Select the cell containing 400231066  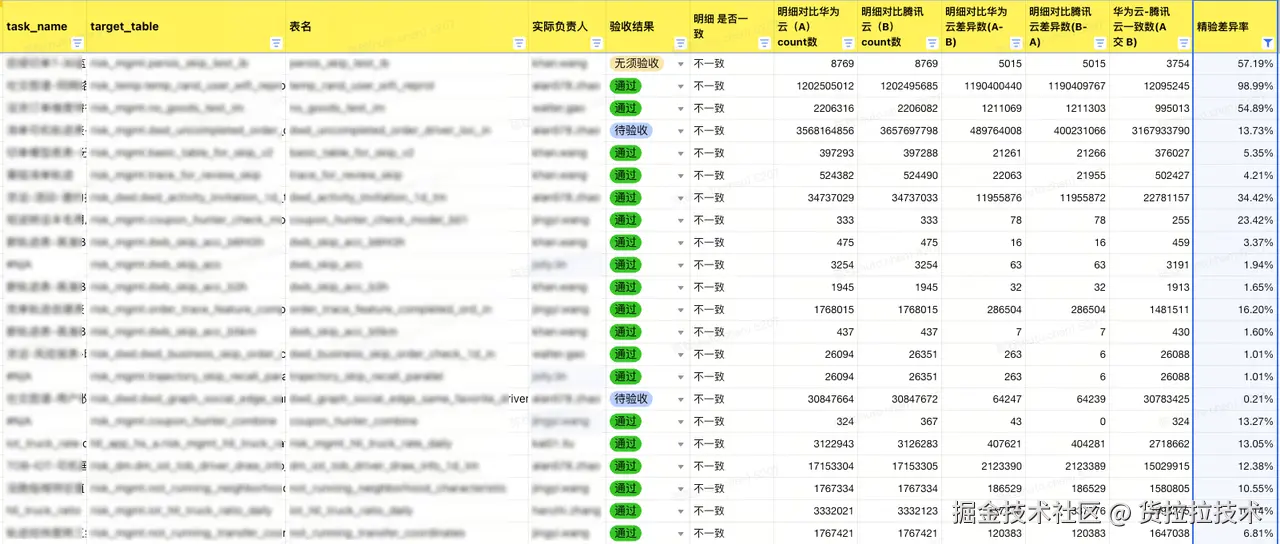[1067, 131]
